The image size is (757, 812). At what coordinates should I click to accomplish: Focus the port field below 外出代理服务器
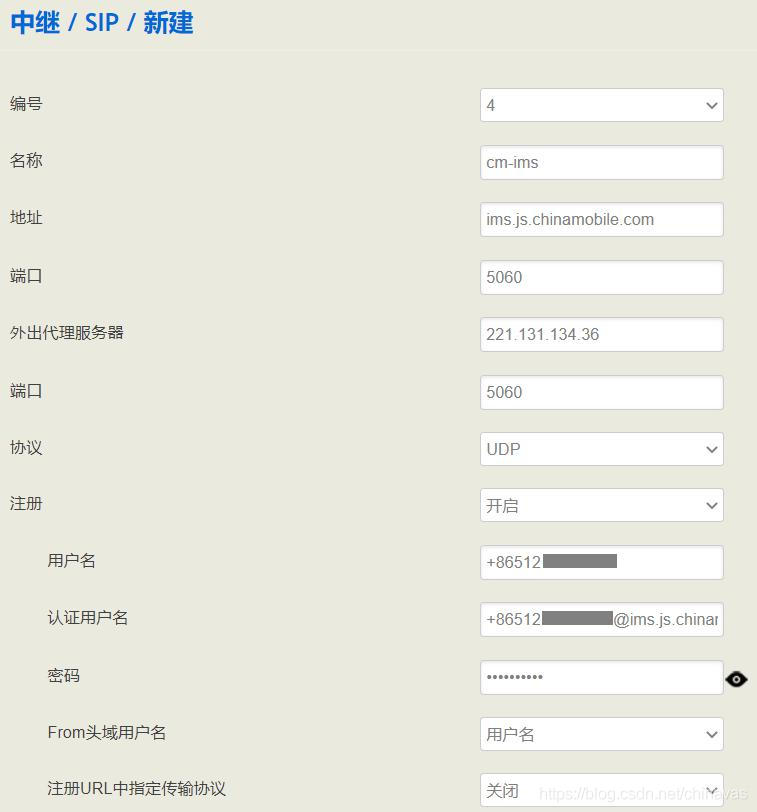(x=601, y=392)
